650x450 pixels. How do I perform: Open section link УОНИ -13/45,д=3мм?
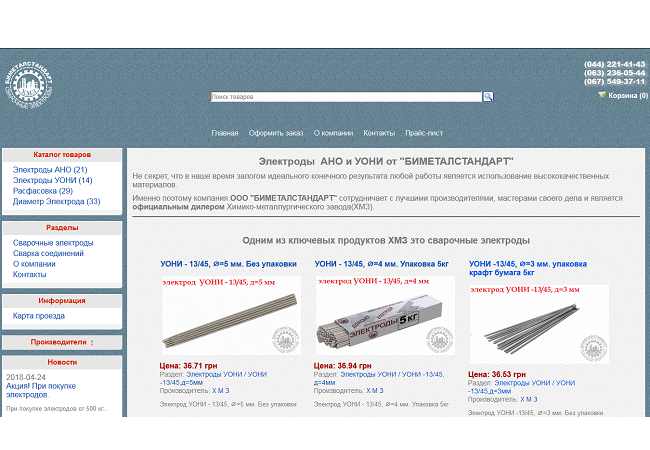point(521,387)
